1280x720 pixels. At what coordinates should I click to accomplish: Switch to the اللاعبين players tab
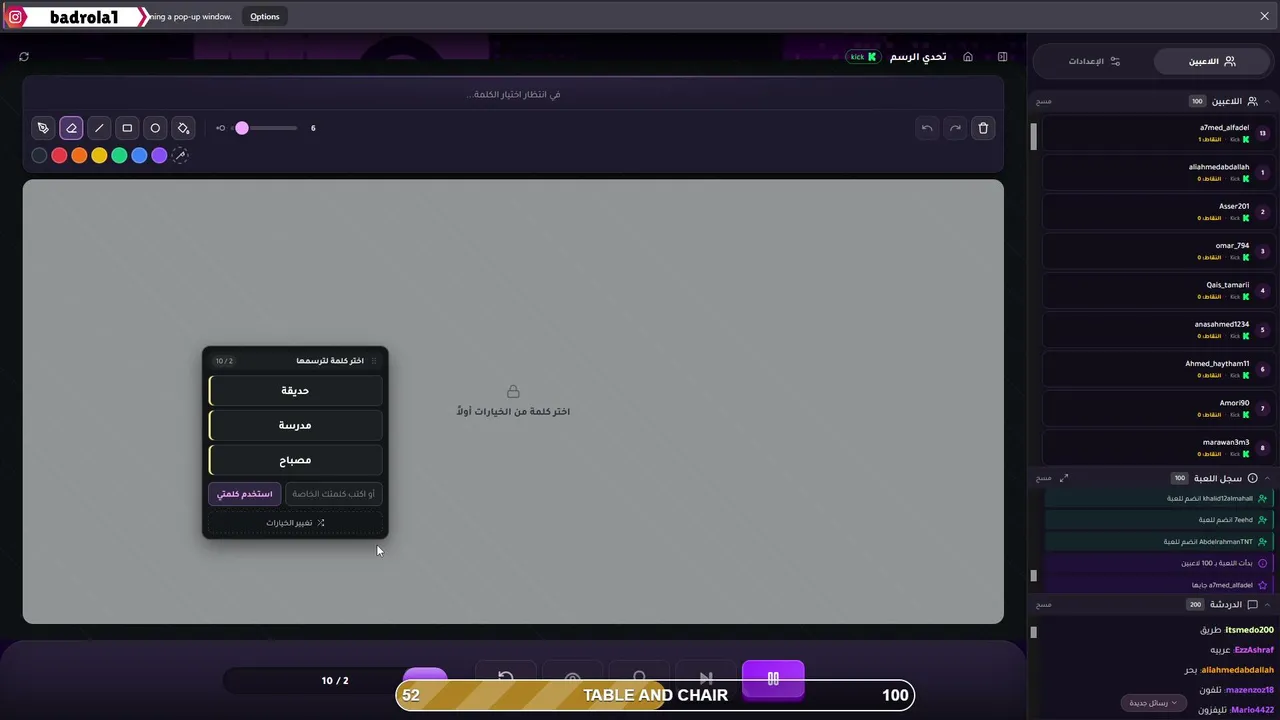tap(1212, 61)
